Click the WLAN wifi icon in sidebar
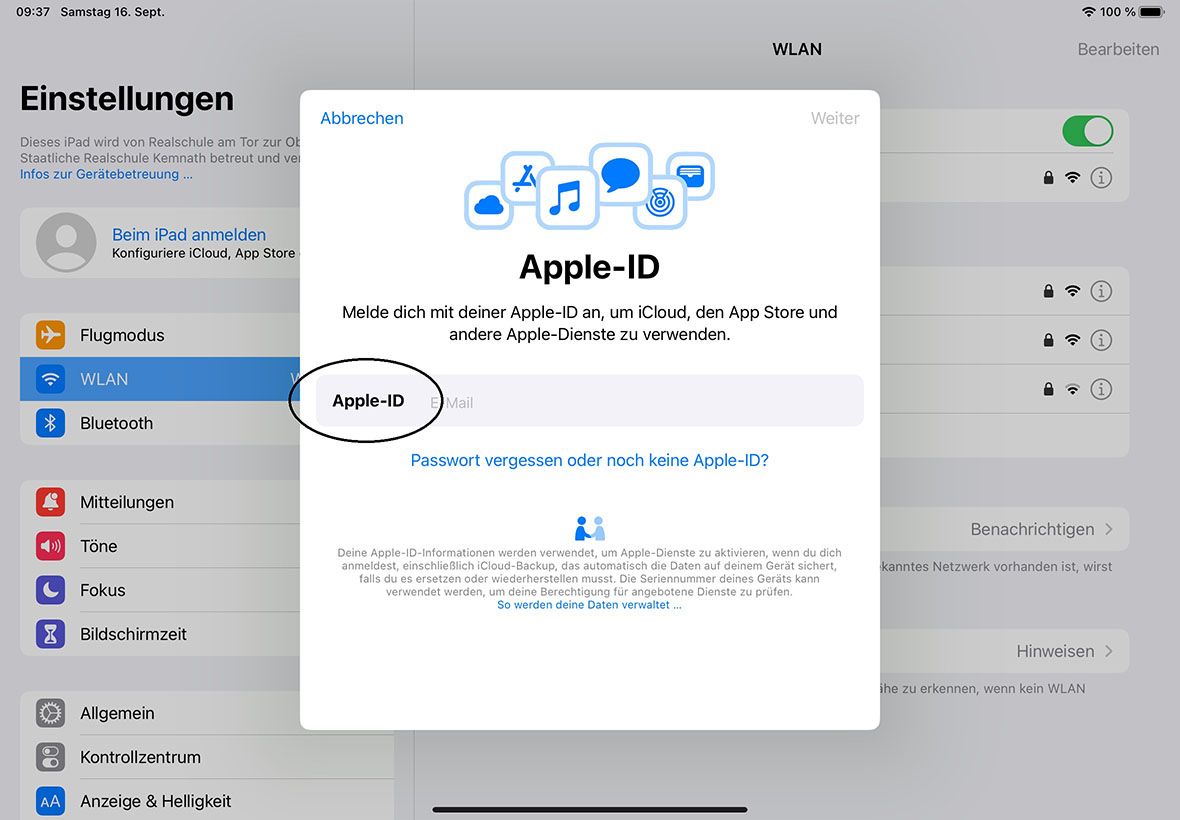1180x820 pixels. coord(50,379)
